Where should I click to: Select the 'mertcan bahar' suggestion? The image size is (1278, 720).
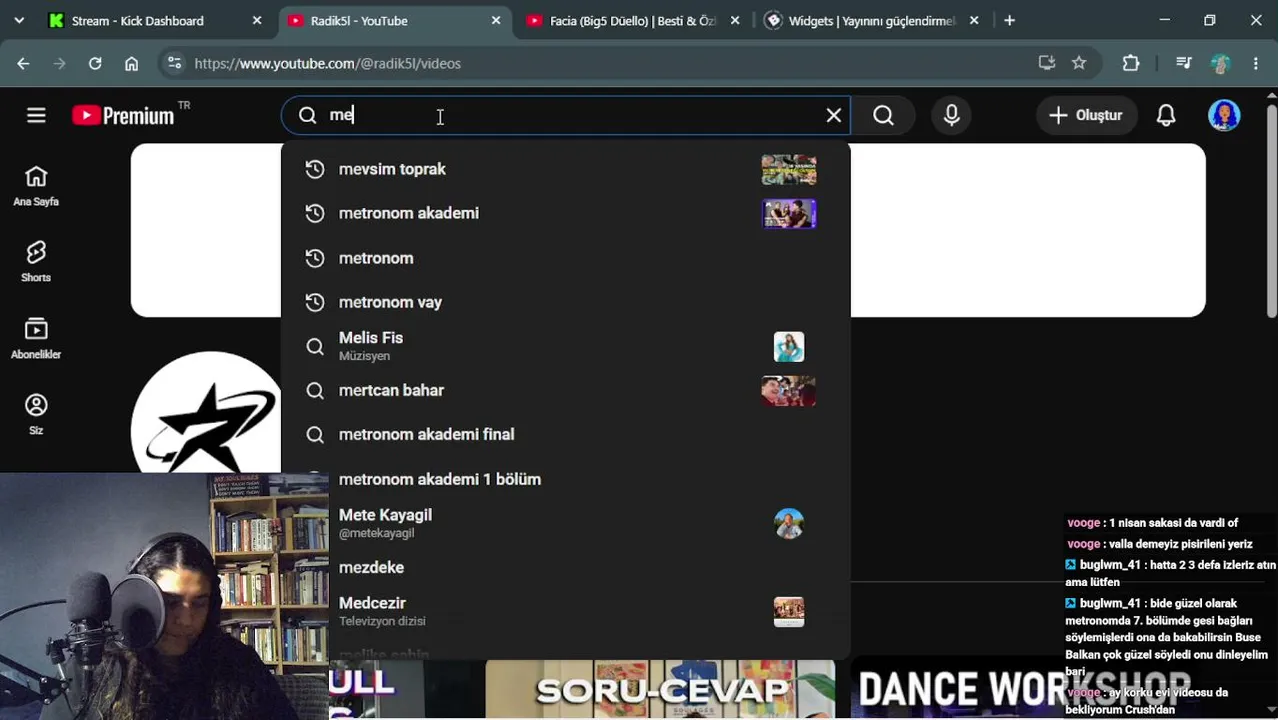[x=566, y=390]
